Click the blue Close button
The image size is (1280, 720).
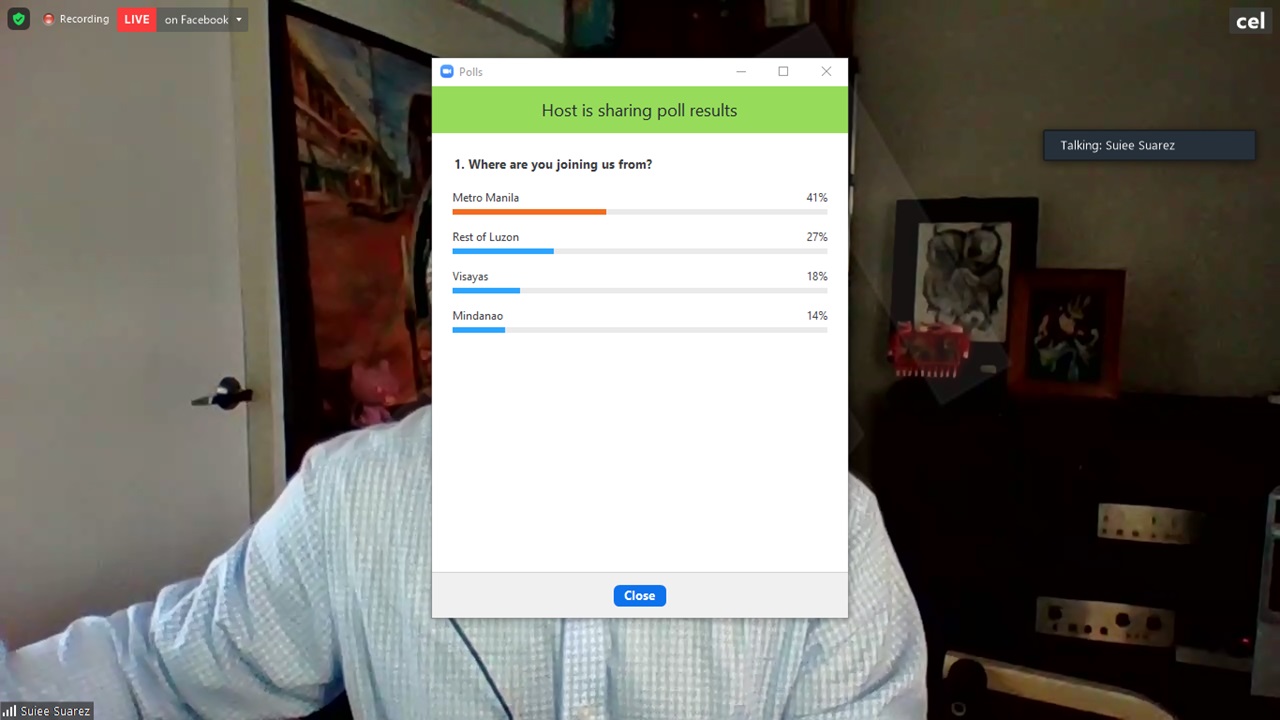click(640, 596)
